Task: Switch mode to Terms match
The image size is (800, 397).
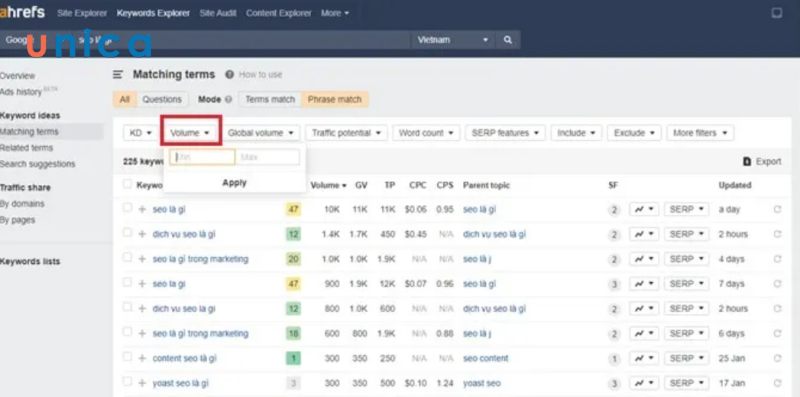Action: tap(270, 100)
